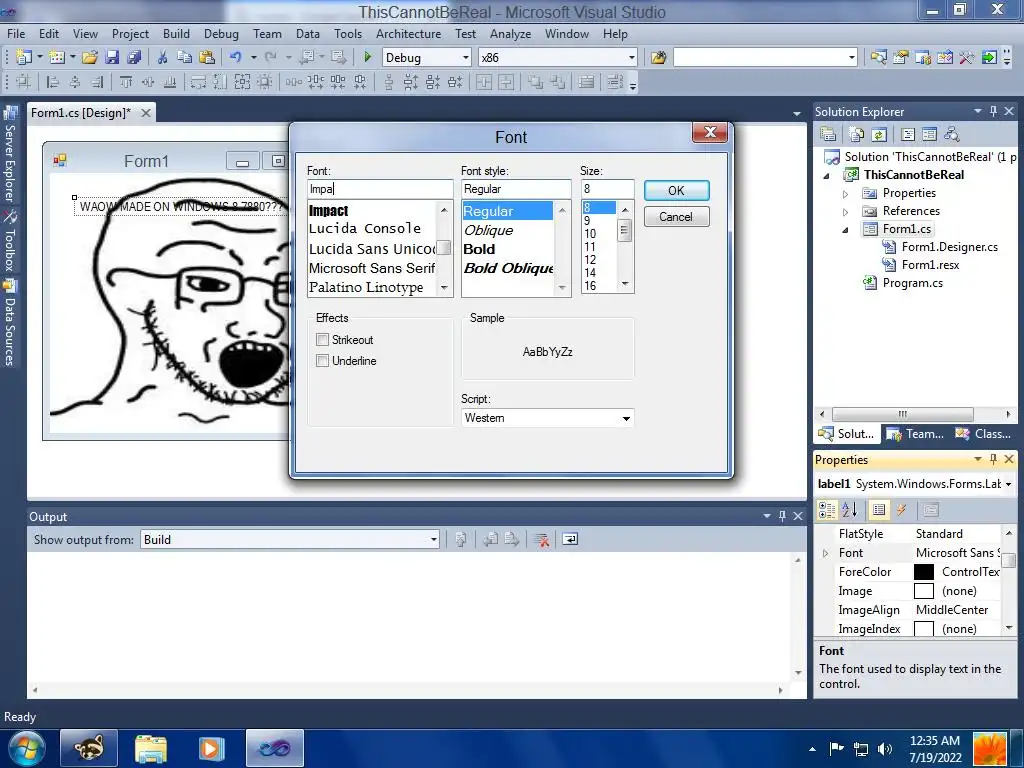Image resolution: width=1024 pixels, height=768 pixels.
Task: Open the Toolbox side tab
Action: [x=10, y=241]
